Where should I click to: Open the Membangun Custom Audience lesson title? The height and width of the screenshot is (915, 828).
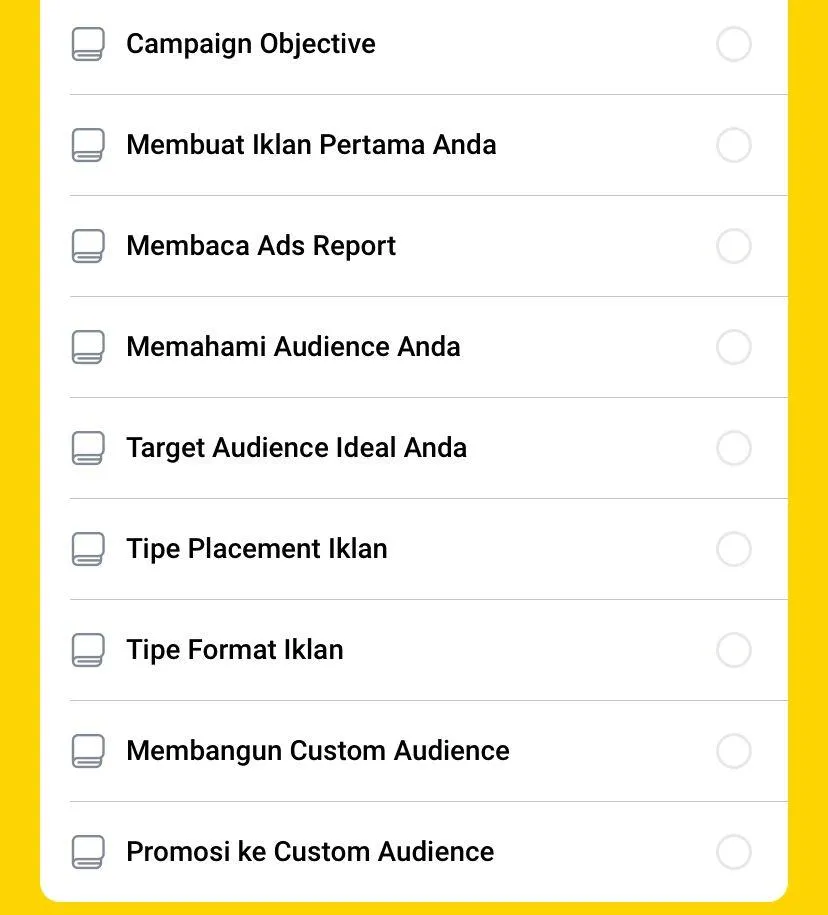coord(318,751)
